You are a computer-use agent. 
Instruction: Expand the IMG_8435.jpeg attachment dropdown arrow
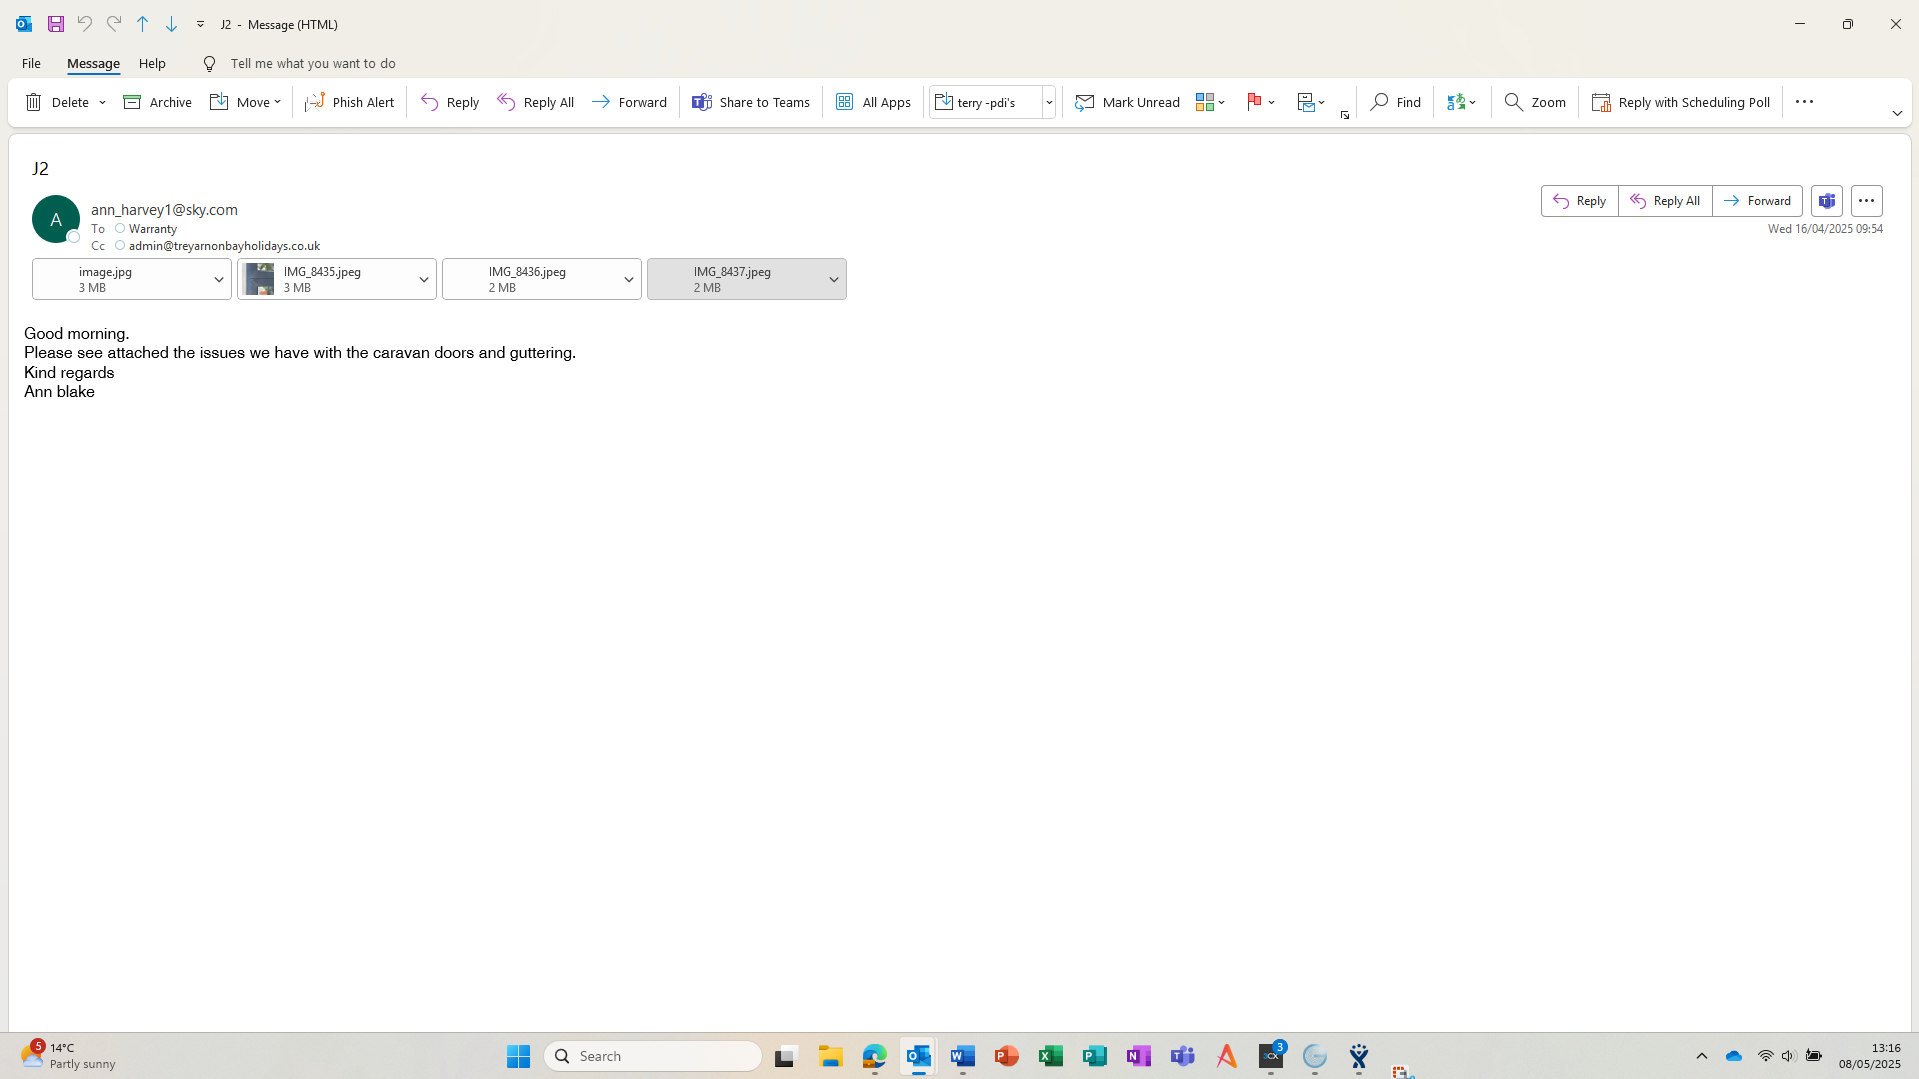point(423,280)
